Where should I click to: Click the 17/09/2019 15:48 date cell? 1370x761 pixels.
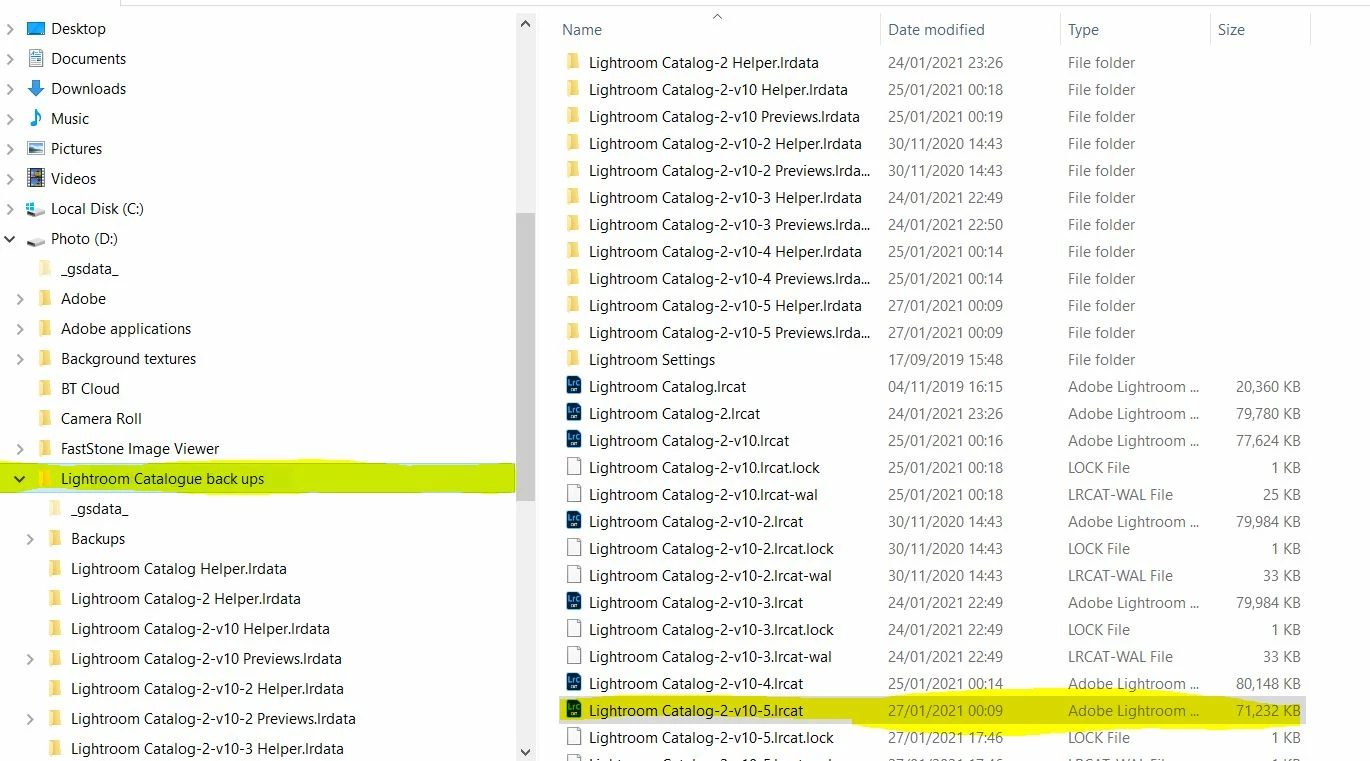click(945, 359)
